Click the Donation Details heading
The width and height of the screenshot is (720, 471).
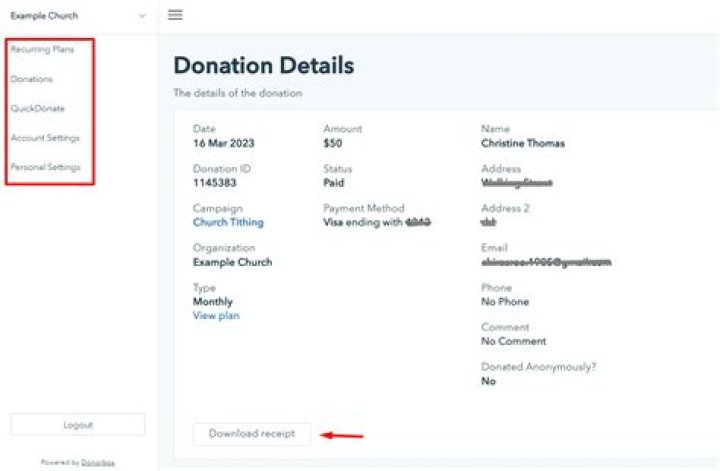[263, 66]
